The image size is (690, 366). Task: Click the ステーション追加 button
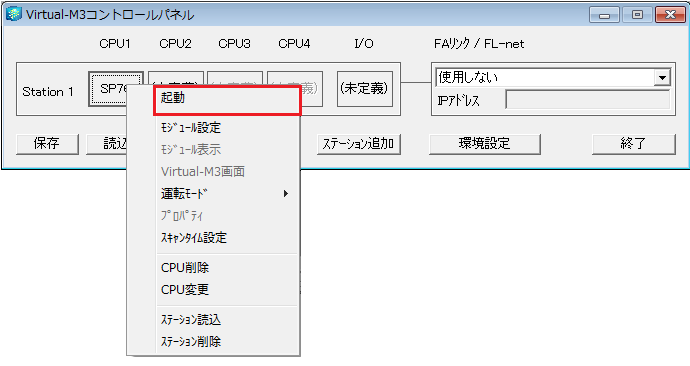(x=359, y=144)
